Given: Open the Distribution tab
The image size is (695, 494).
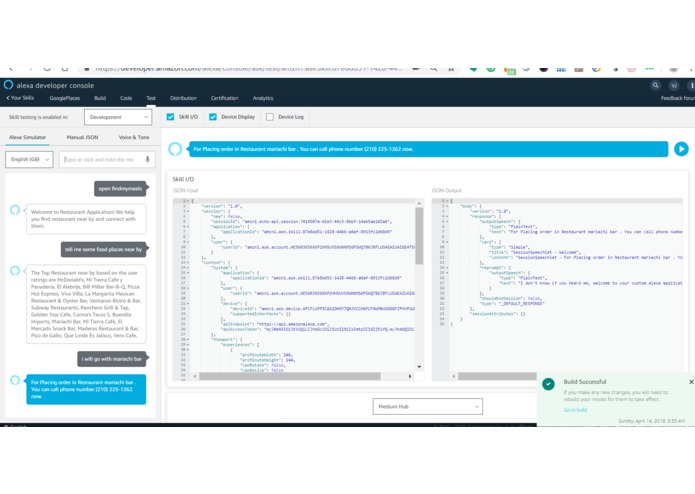Looking at the screenshot, I should (183, 98).
